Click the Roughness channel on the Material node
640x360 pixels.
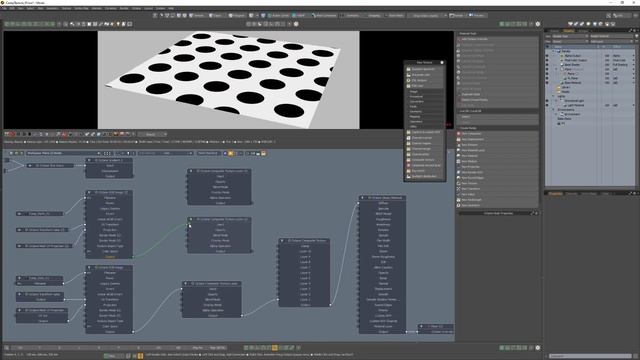pos(383,219)
